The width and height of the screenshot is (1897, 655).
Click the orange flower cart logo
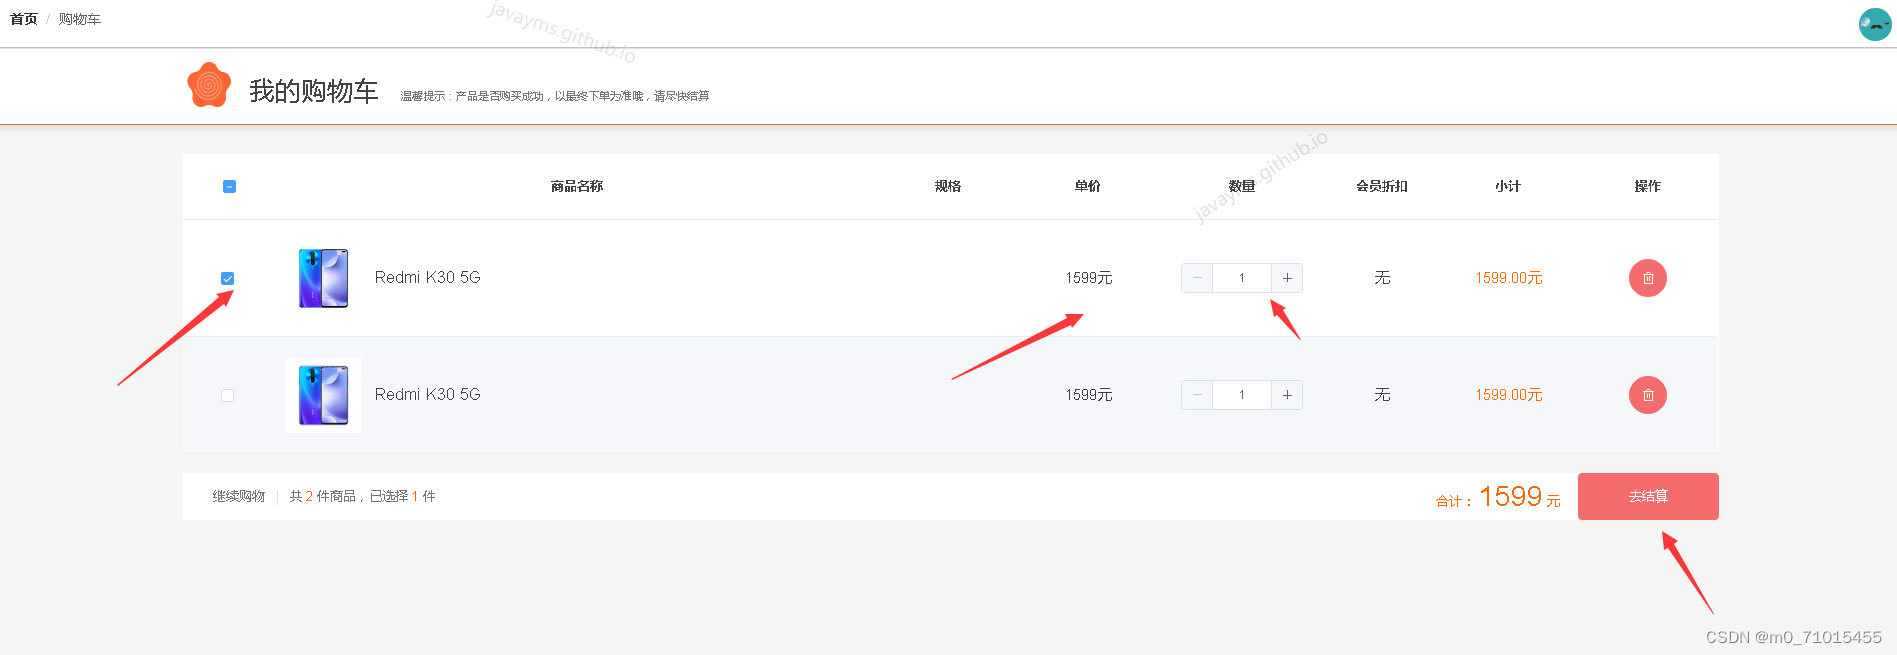coord(209,85)
